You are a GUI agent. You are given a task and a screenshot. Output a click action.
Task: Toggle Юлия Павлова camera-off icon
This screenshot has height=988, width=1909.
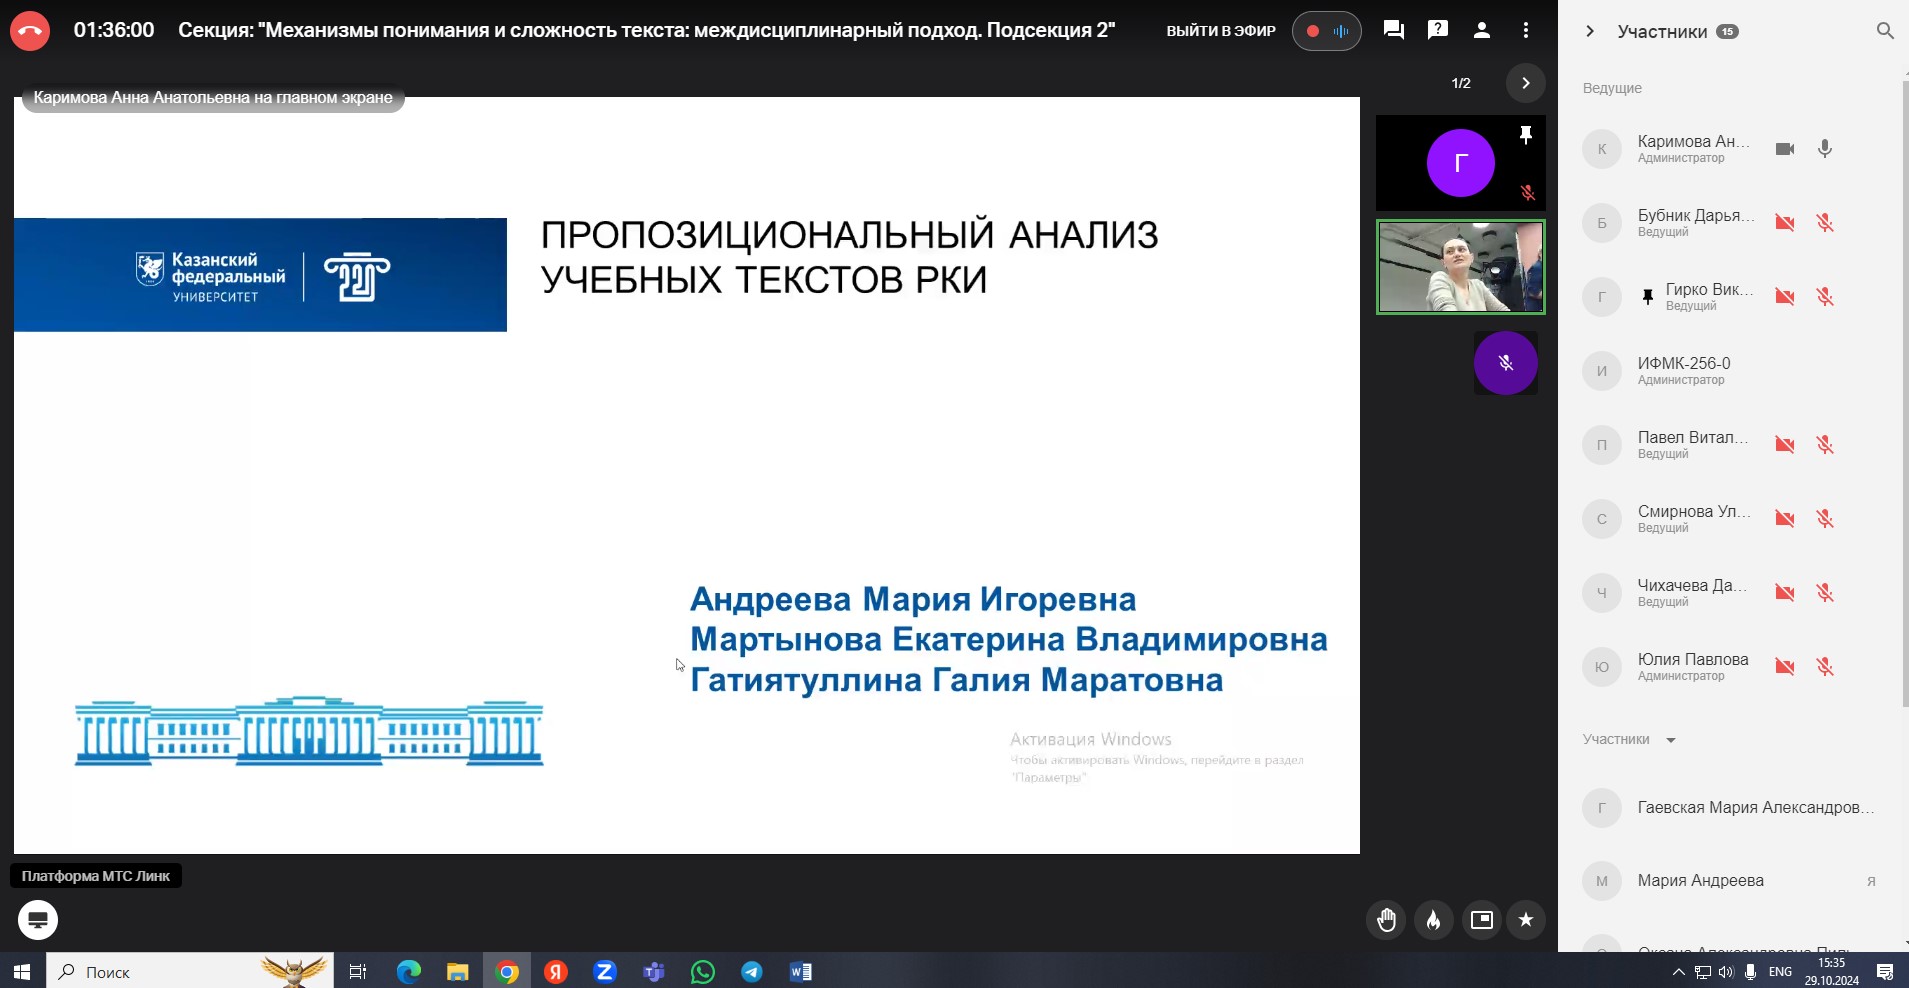pos(1785,667)
